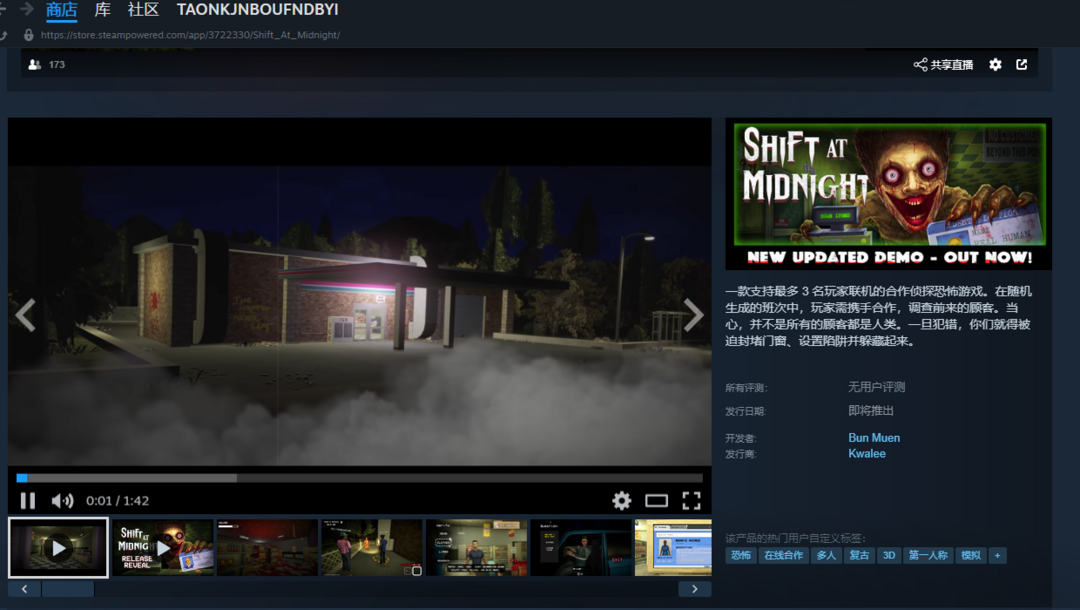Expand more tags with plus button
Viewport: 1080px width, 610px height.
pos(997,556)
